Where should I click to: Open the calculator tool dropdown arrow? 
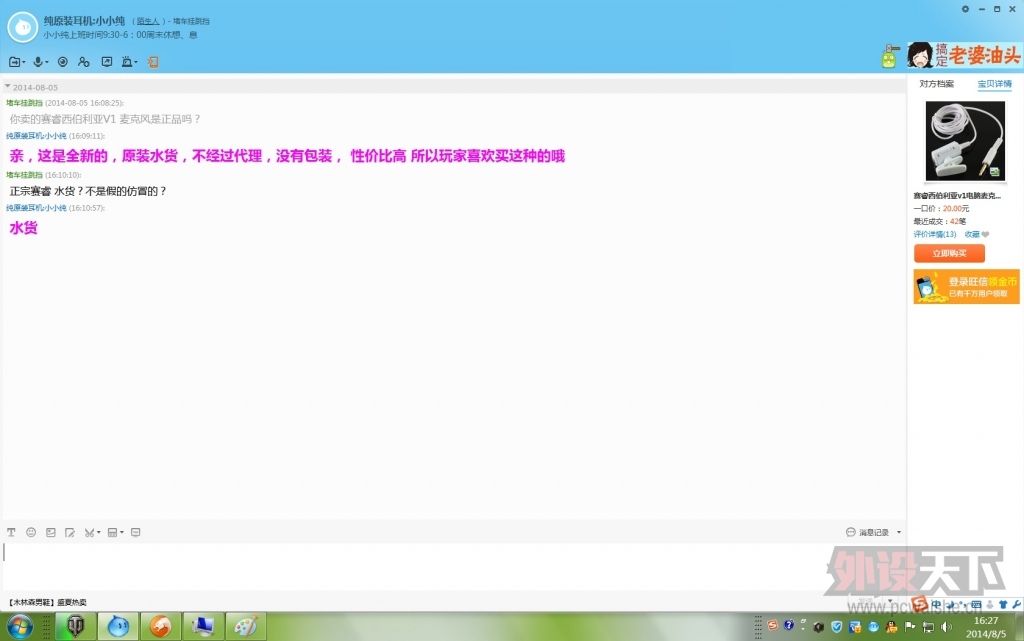[x=122, y=532]
